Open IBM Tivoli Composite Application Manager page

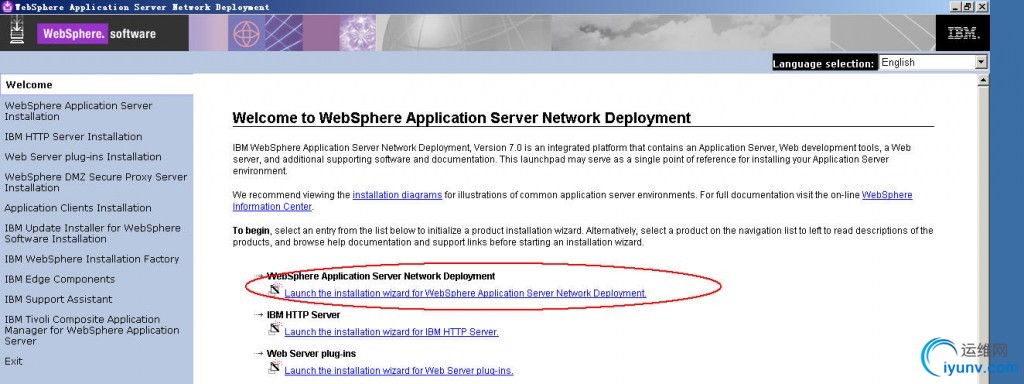[91, 330]
